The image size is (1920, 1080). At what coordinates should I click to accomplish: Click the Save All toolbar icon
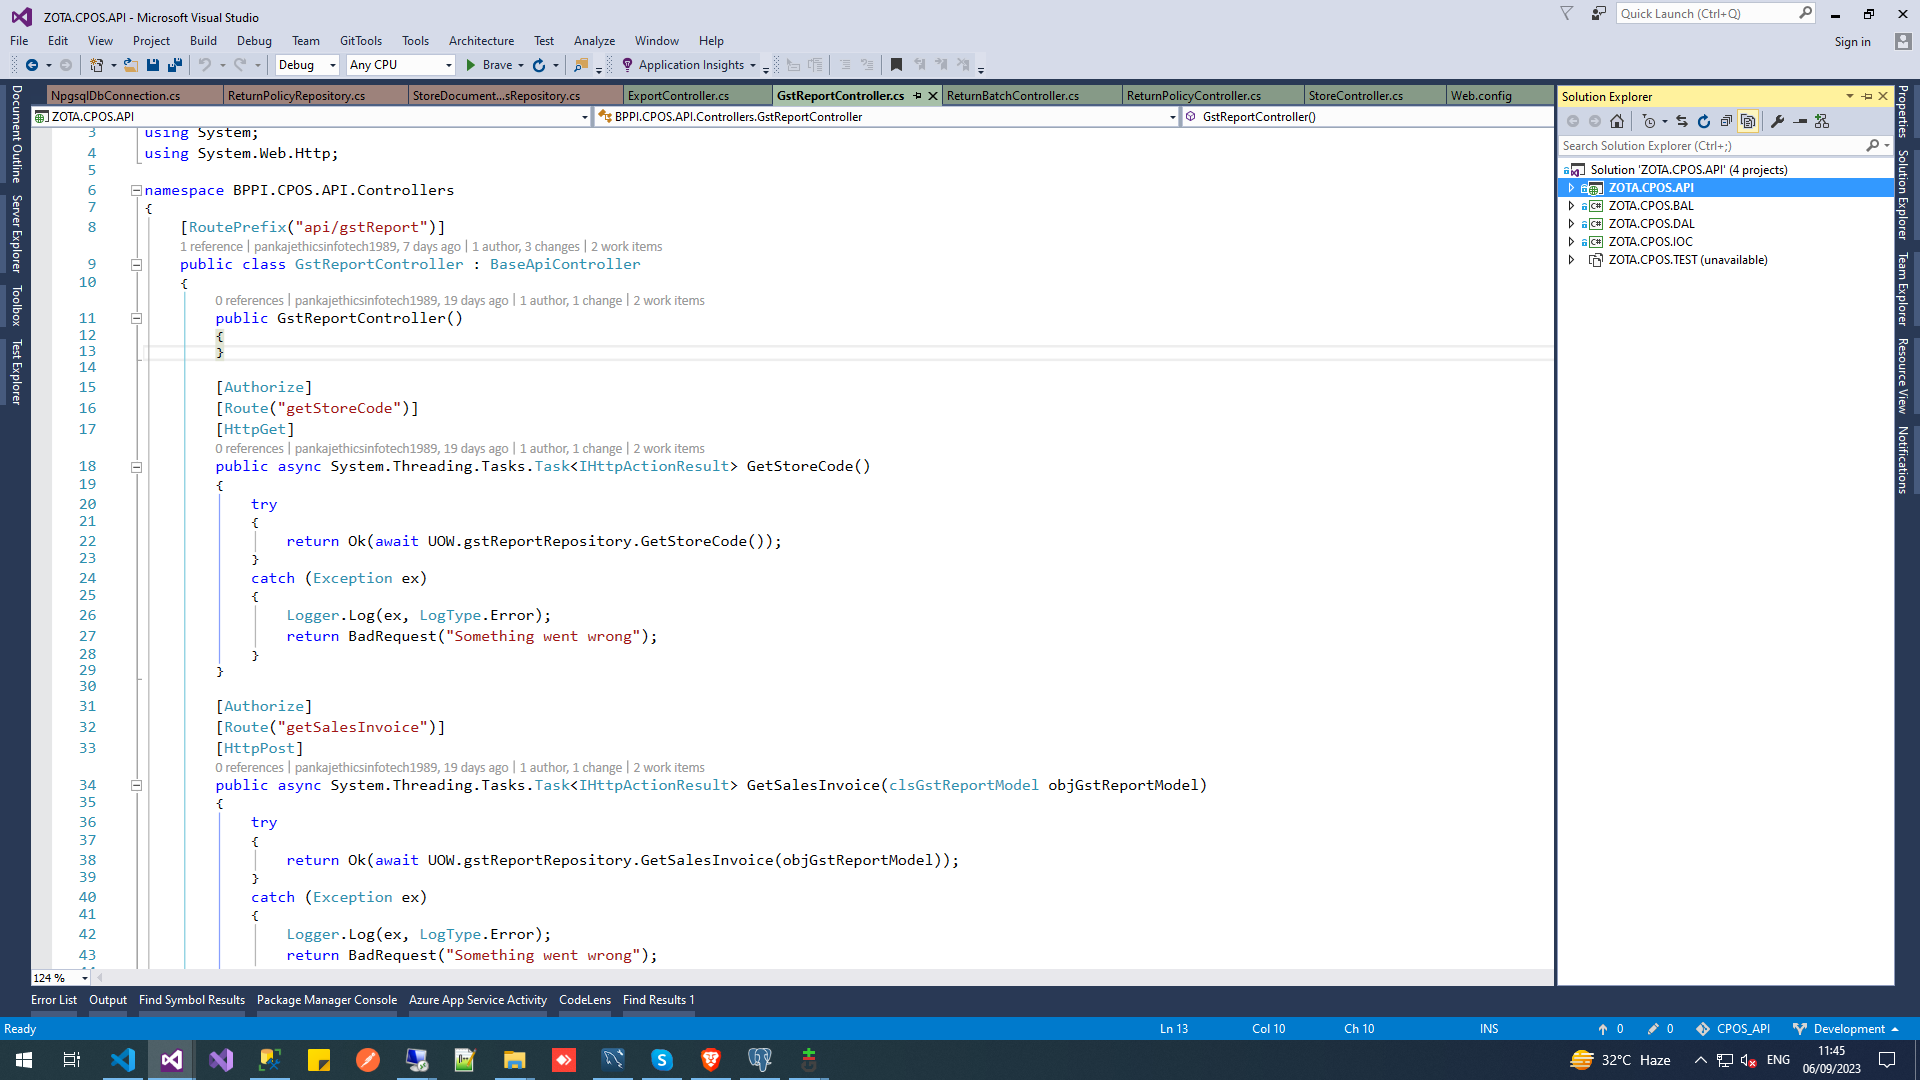[175, 65]
